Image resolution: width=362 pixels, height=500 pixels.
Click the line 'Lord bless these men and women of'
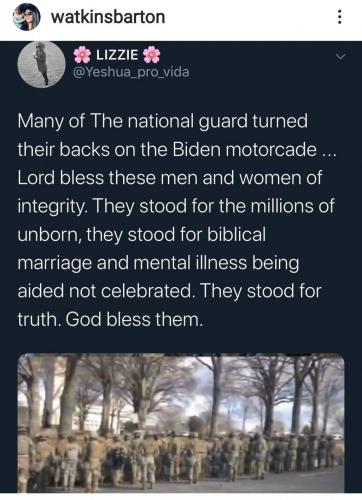pyautogui.click(x=170, y=178)
